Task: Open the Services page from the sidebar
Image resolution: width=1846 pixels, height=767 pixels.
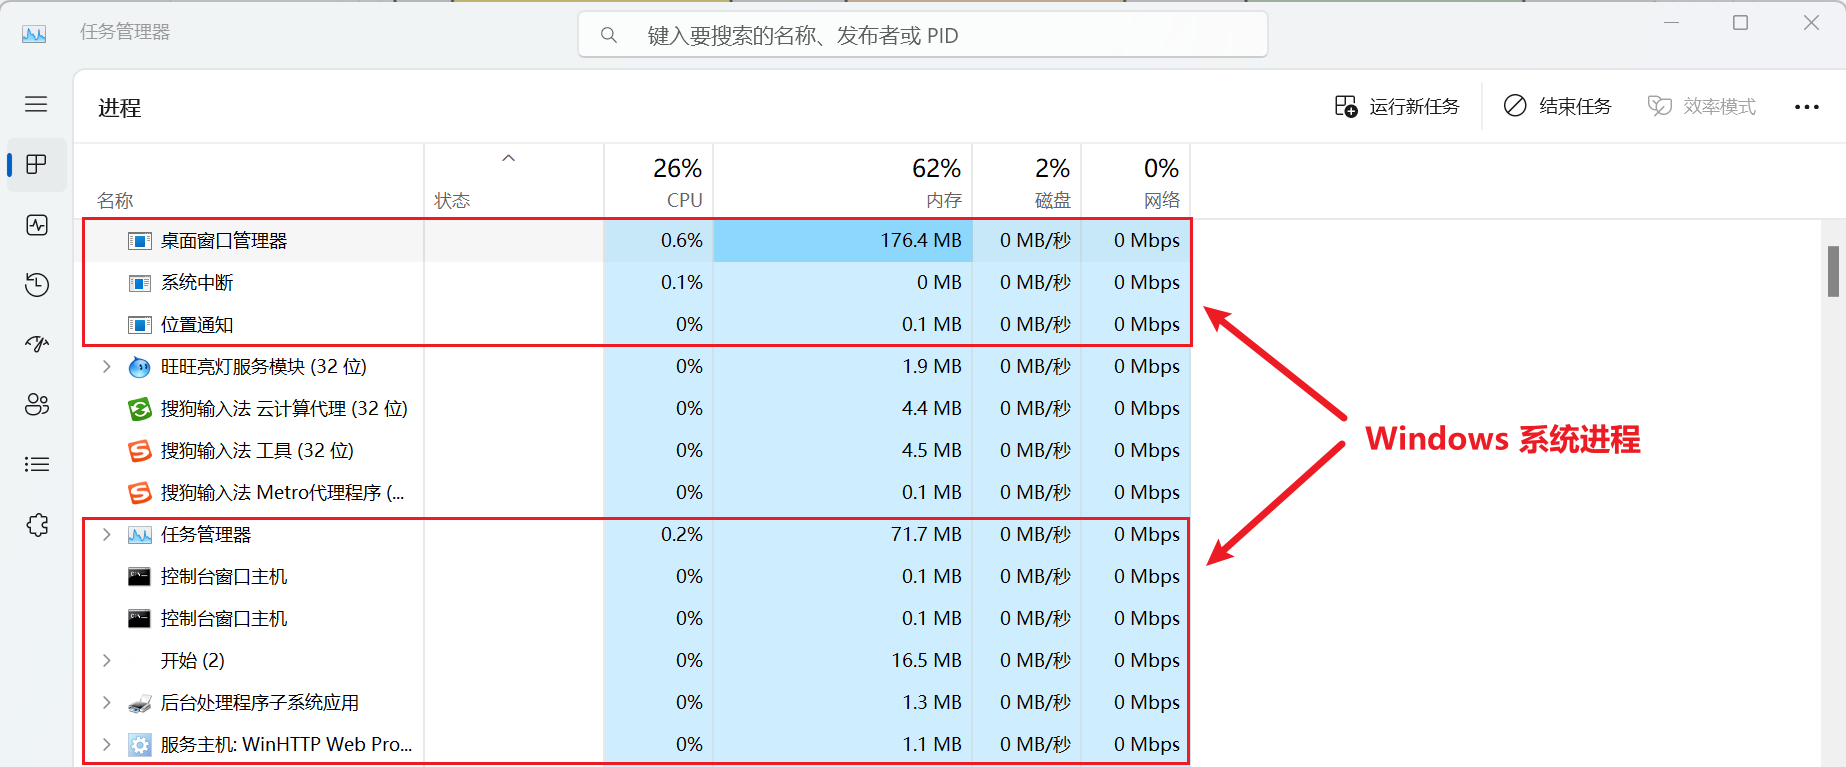Action: coord(37,525)
